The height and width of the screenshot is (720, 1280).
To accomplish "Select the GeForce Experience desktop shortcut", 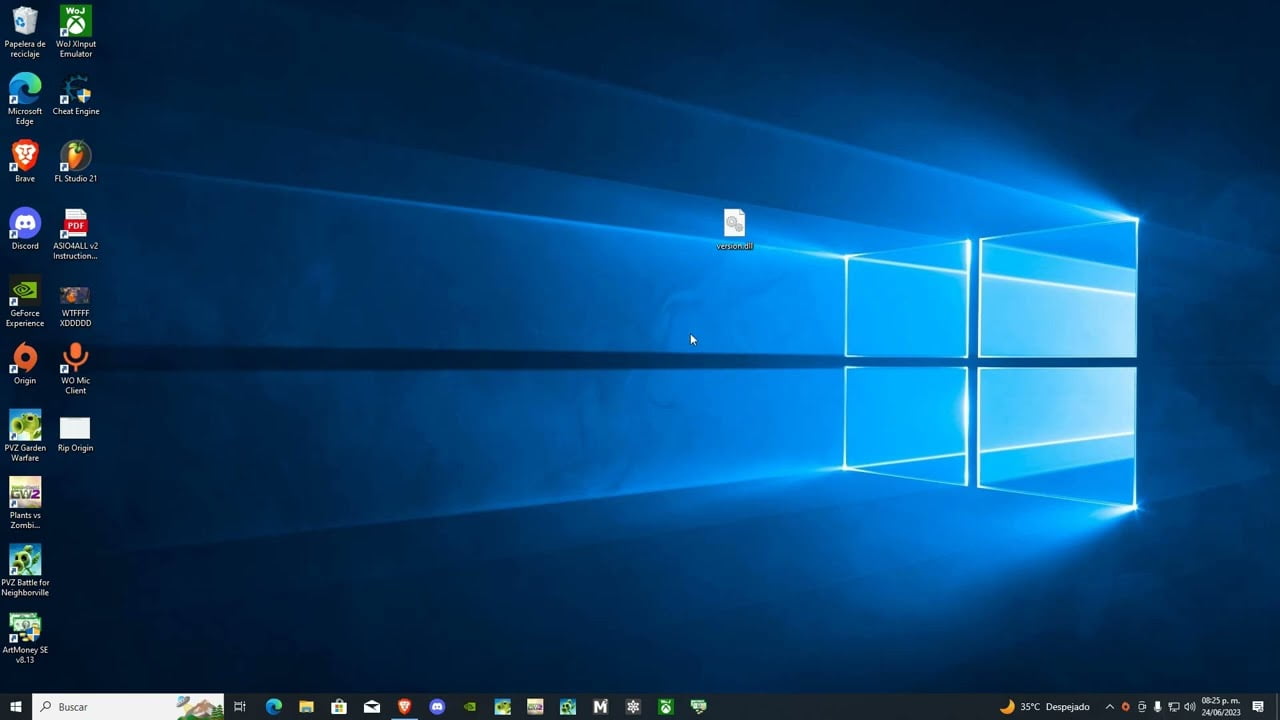I will tap(25, 301).
